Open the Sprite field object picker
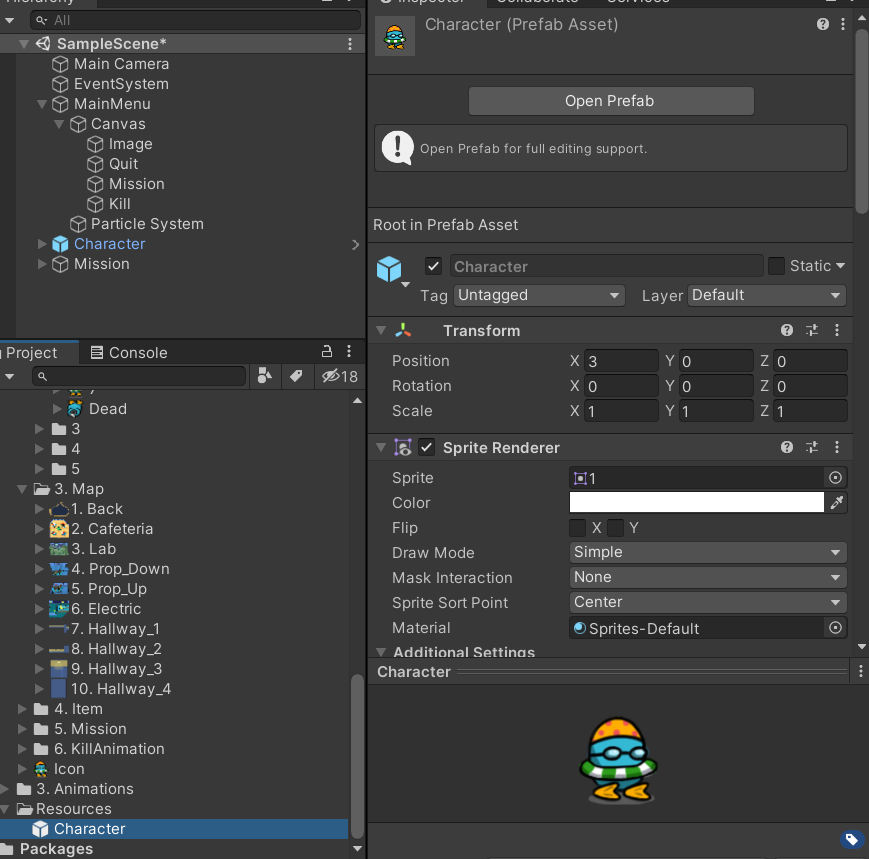 [x=835, y=477]
